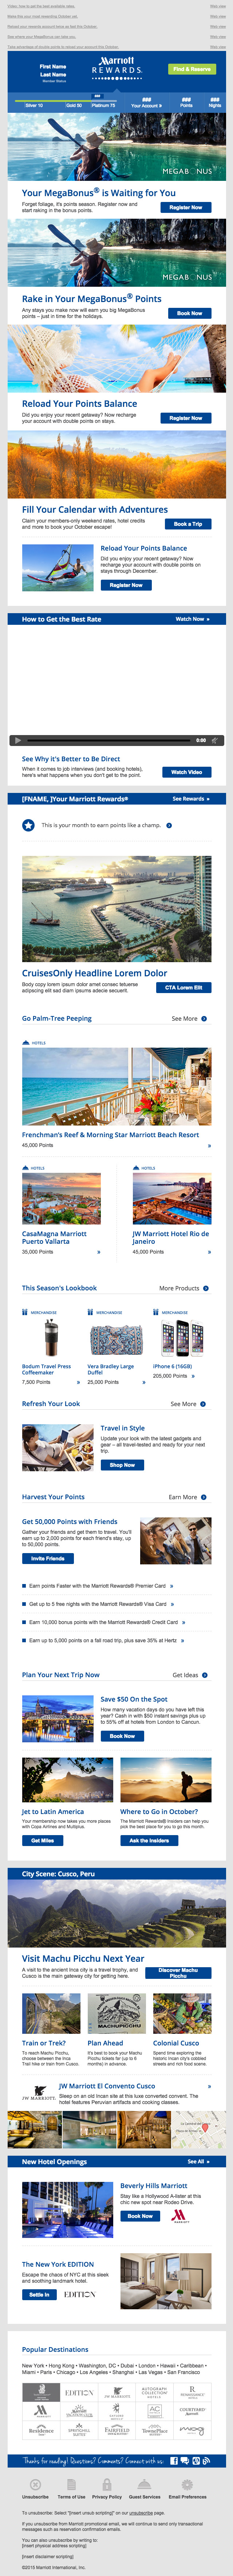The image size is (233, 2576).
Task: Select the Watch Now link in blue bar
Action: (191, 619)
